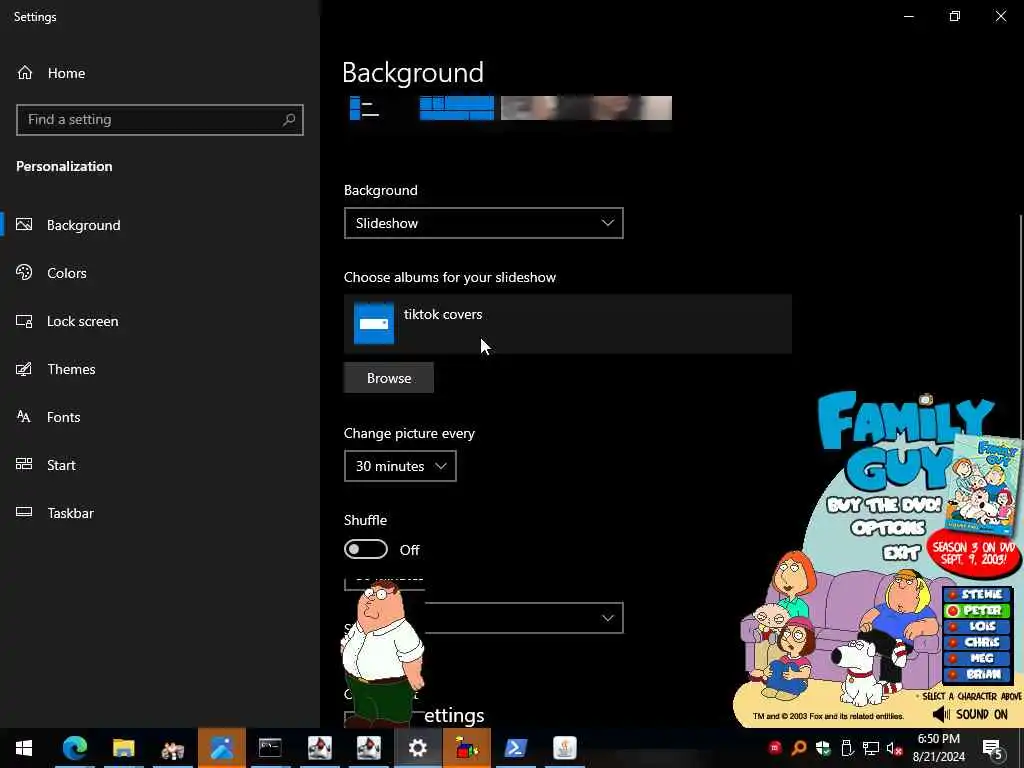Select the Stewie character option
The image size is (1024, 768).
click(x=977, y=594)
